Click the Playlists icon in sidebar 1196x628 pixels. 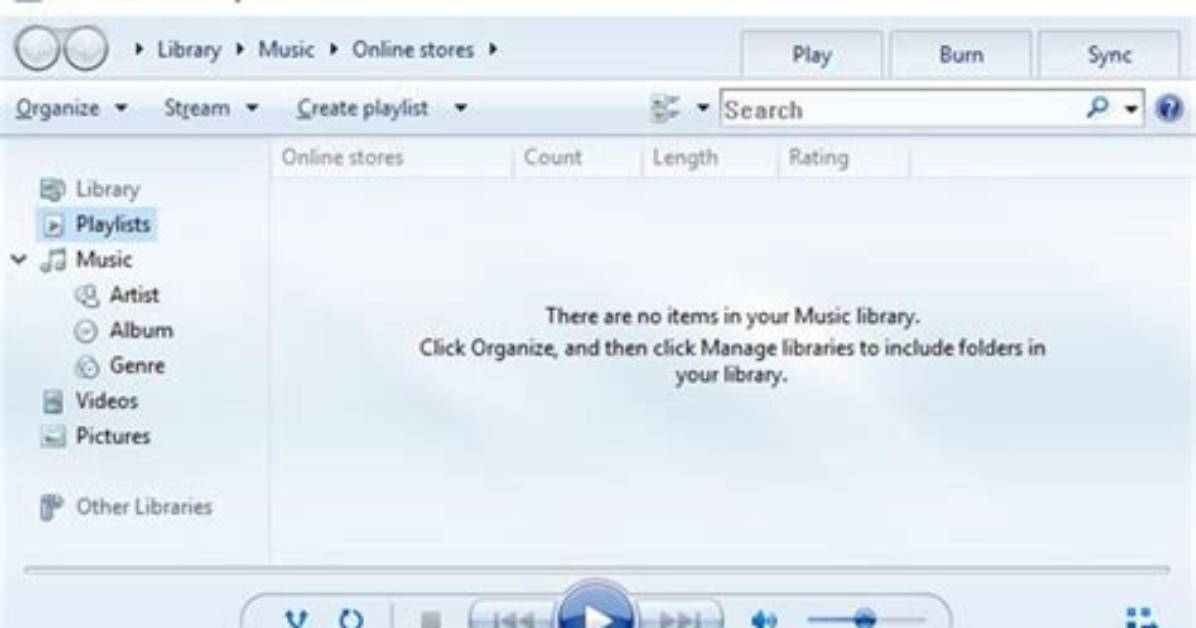[x=53, y=225]
